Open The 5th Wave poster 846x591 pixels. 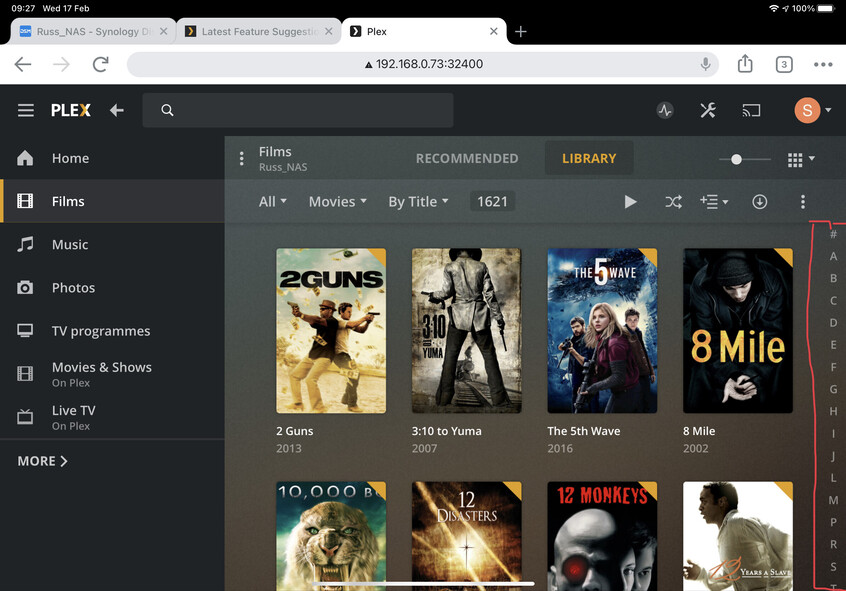[x=602, y=331]
